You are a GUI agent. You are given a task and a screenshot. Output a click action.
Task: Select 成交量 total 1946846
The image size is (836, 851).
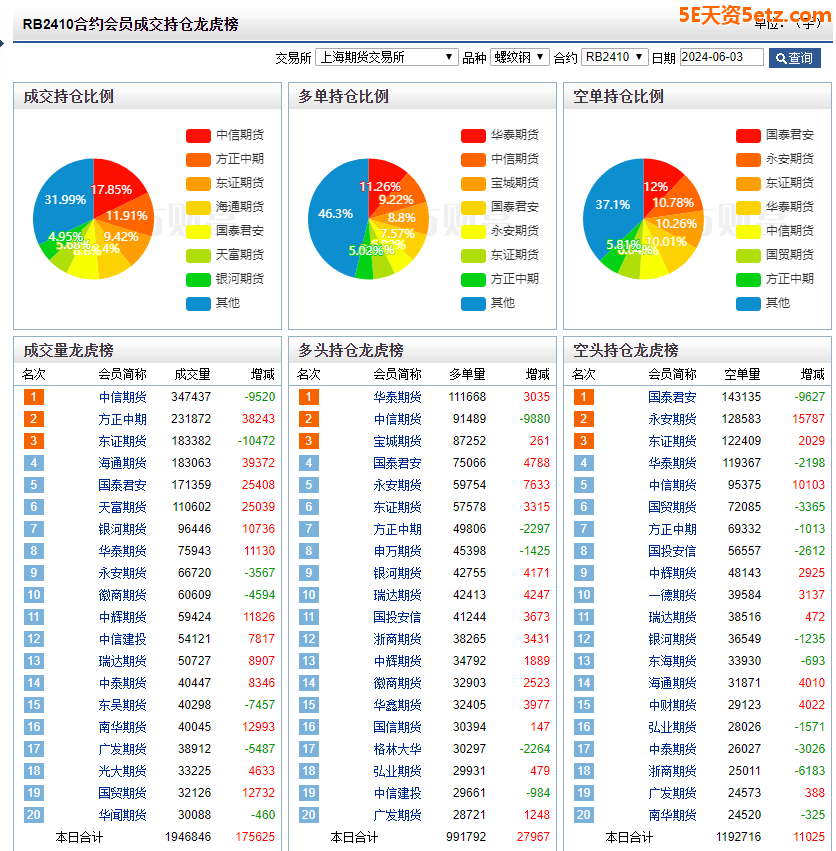tap(188, 837)
